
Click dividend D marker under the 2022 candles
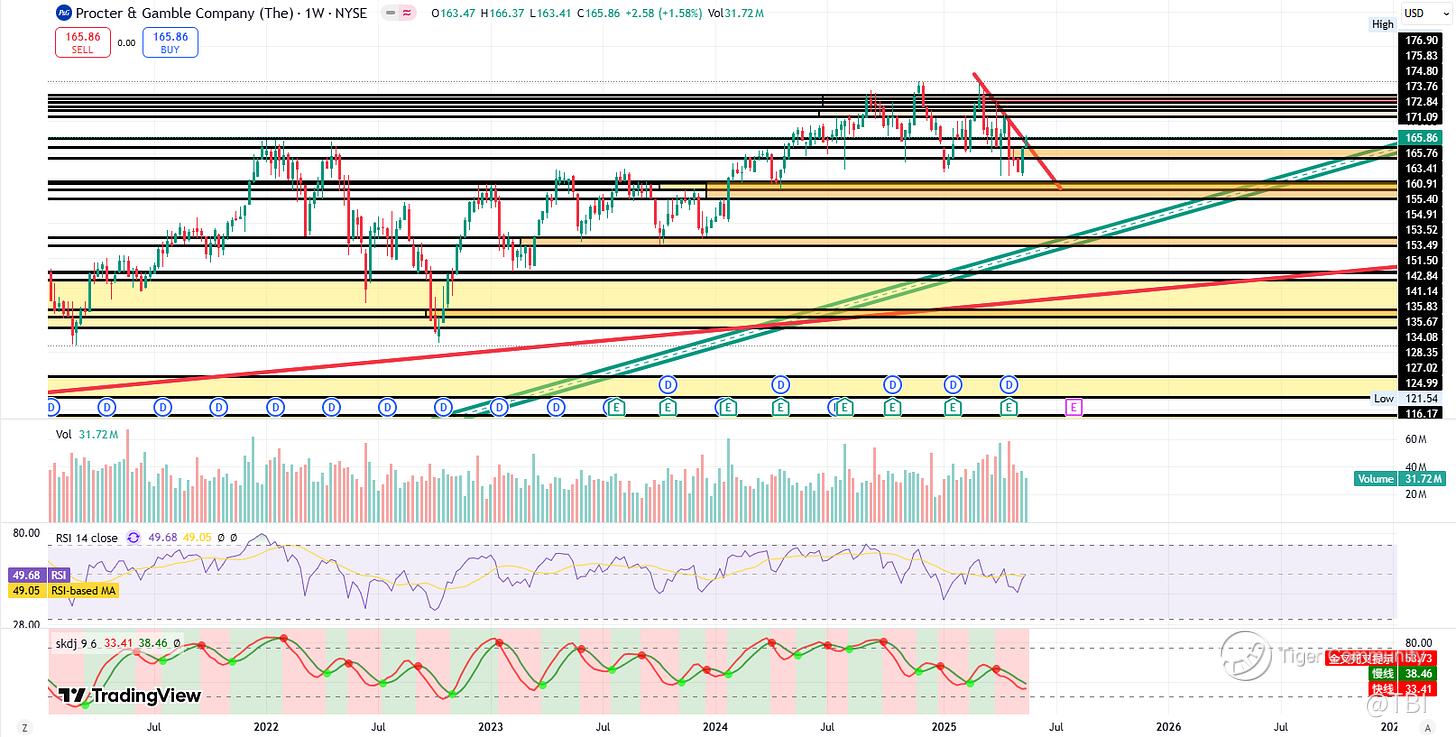tap(275, 407)
